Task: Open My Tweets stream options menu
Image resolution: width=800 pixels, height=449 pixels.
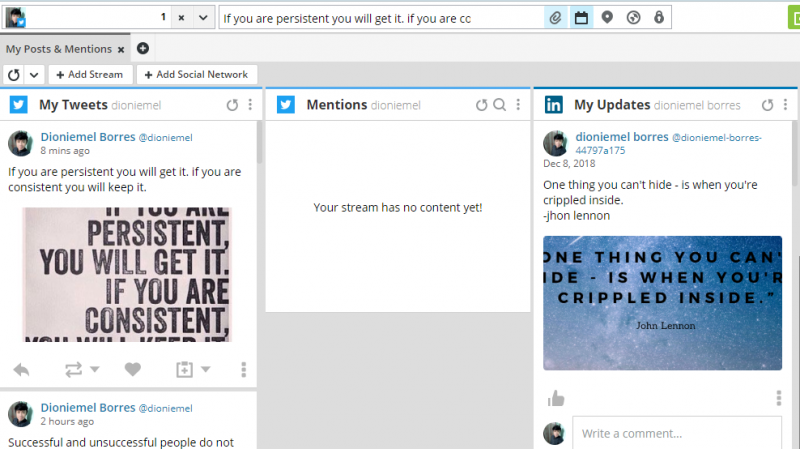Action: (x=250, y=105)
